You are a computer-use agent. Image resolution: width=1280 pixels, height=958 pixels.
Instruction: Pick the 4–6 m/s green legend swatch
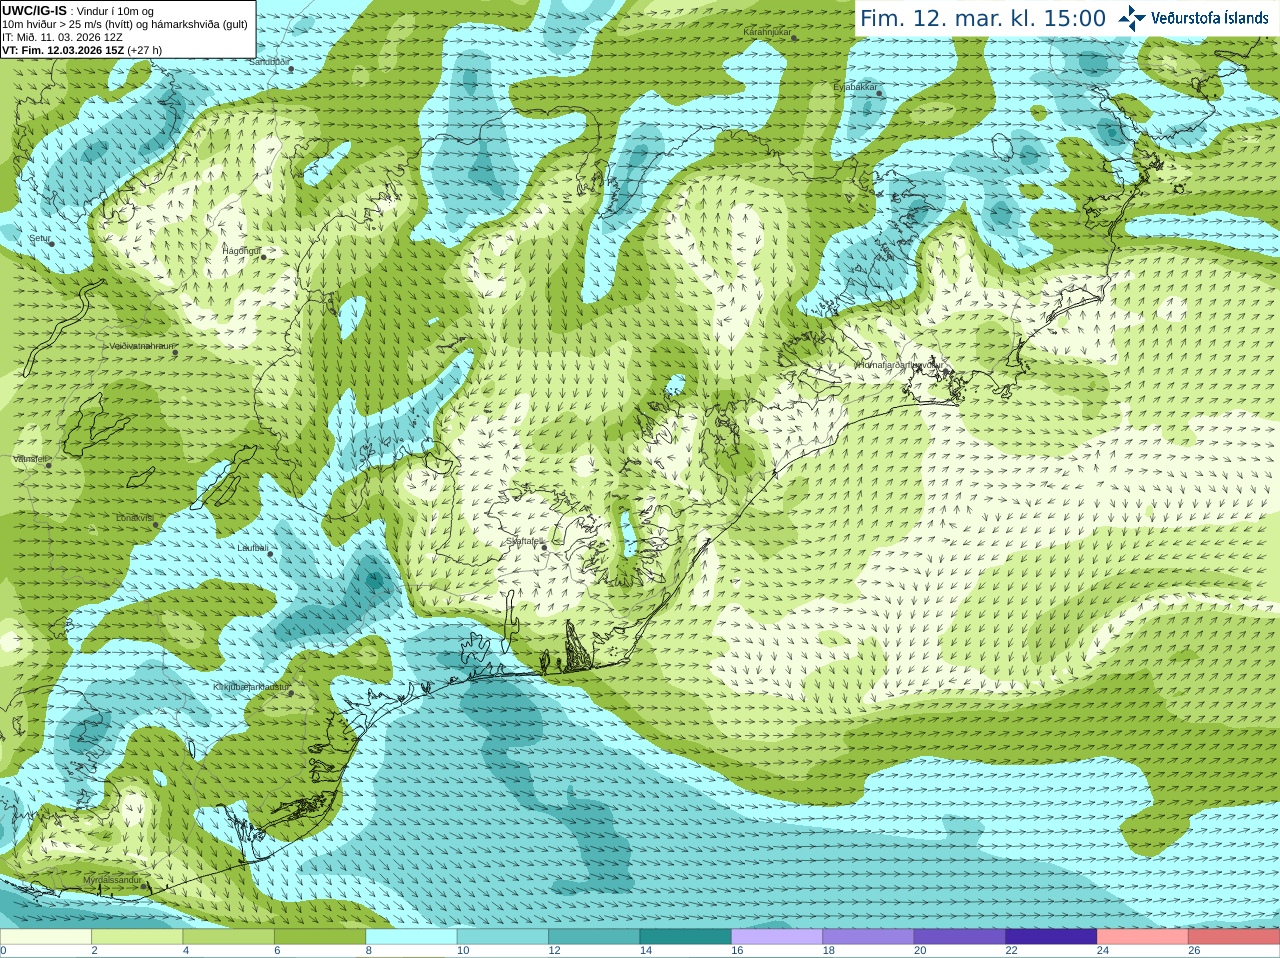click(x=229, y=937)
